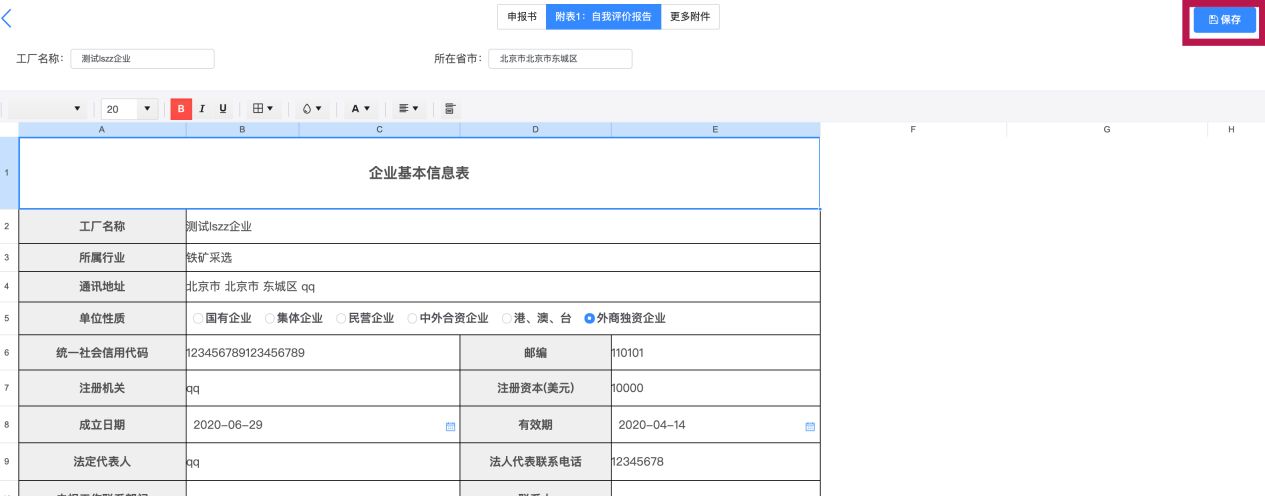
Task: Go back using the left arrow
Action: pos(8,18)
